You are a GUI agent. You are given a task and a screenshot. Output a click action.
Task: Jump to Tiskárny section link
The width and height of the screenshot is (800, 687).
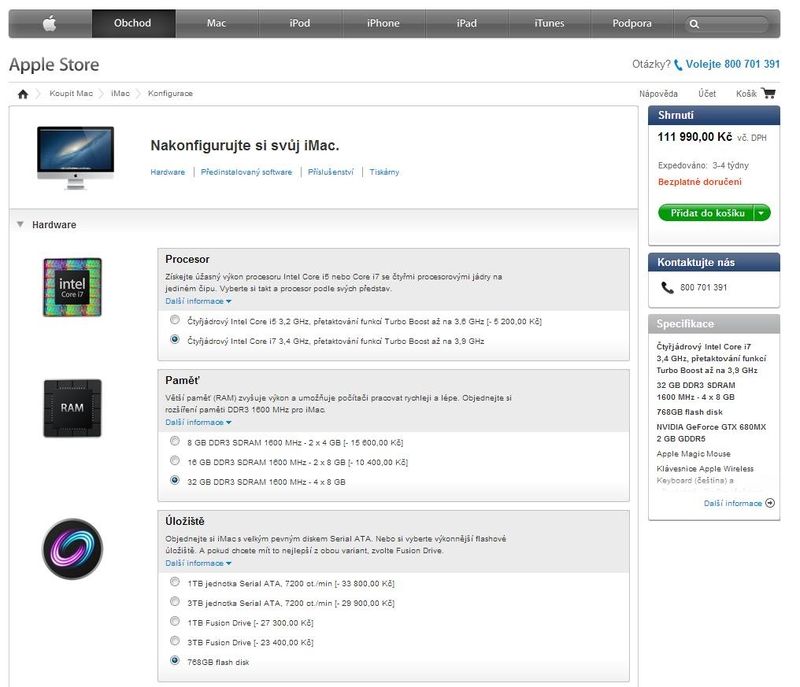coord(384,172)
